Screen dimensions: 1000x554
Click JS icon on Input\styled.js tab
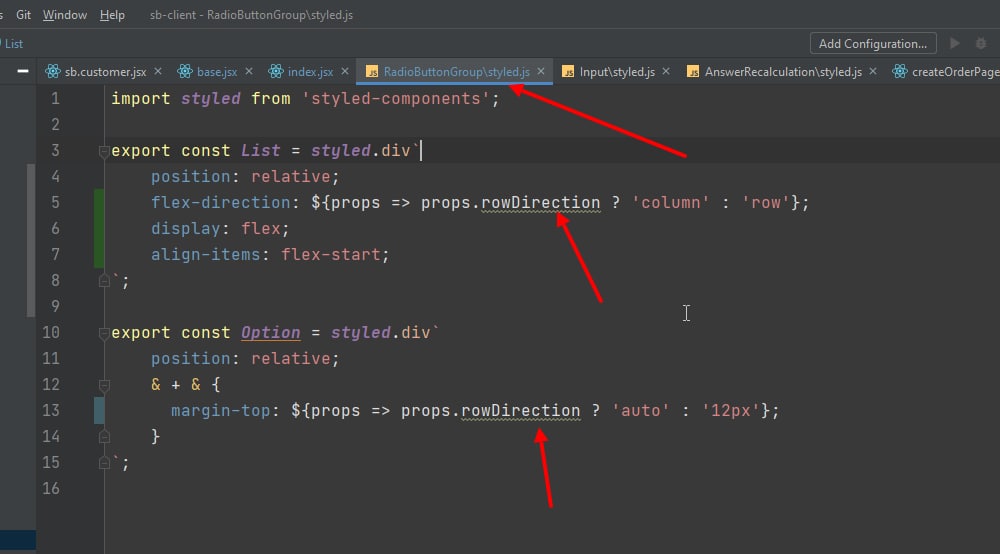coord(568,72)
